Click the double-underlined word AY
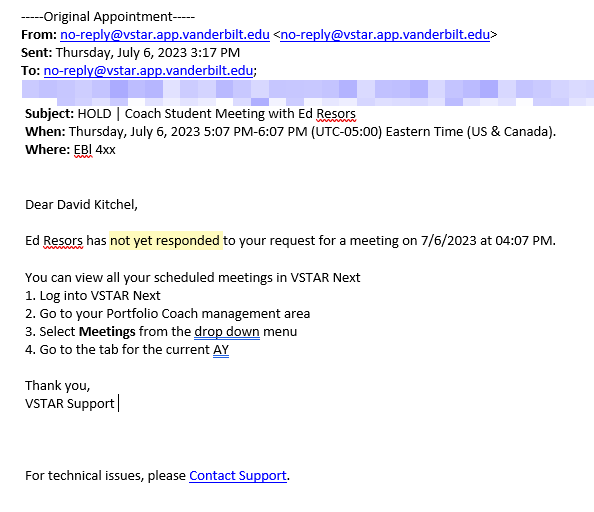594x512 pixels. click(x=221, y=349)
